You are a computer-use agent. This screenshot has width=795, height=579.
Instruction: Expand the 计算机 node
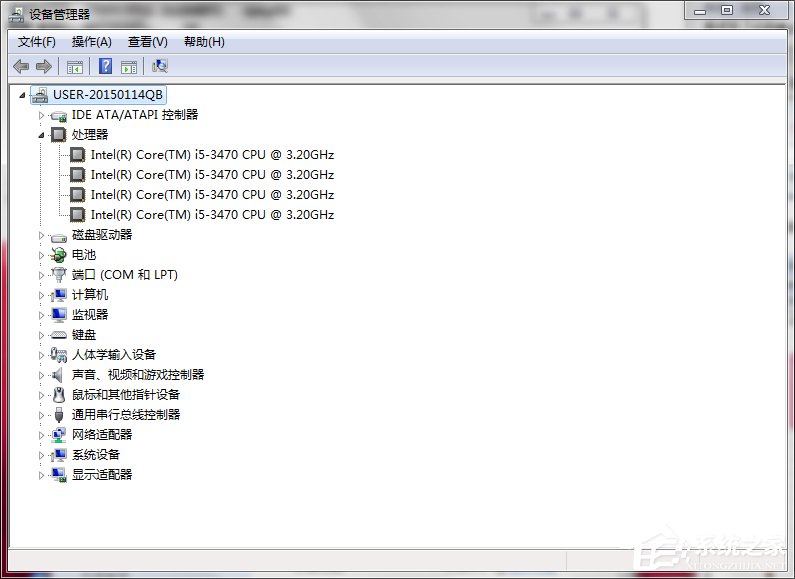pos(41,295)
